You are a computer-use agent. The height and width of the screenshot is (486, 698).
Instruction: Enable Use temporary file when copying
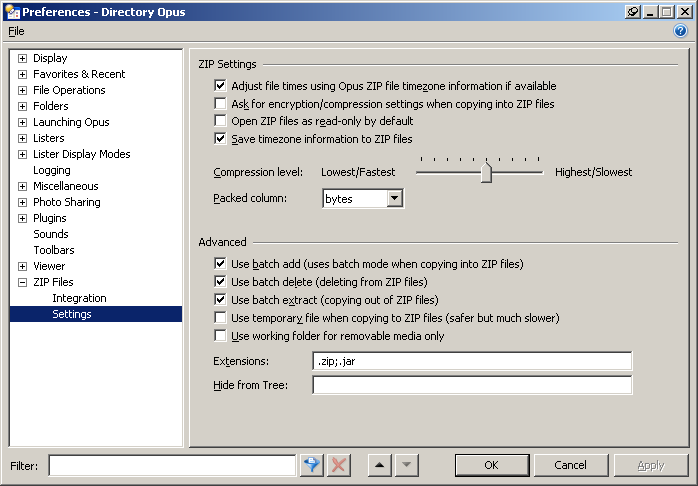tap(221, 318)
